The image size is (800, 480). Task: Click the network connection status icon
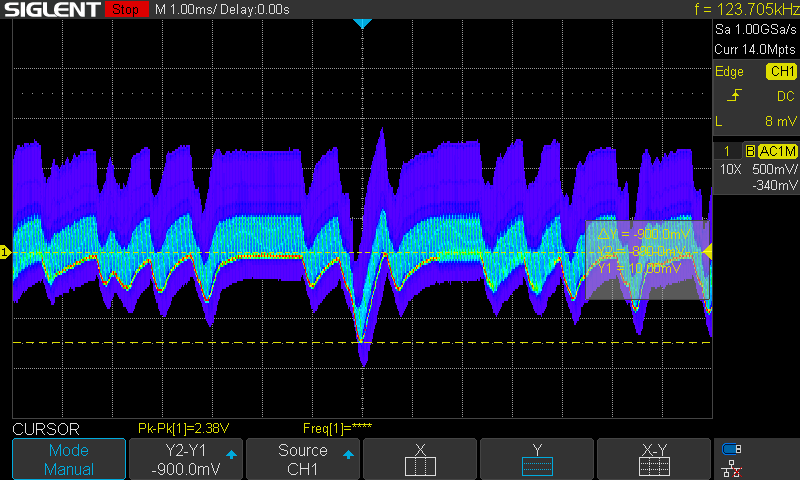pyautogui.click(x=732, y=458)
